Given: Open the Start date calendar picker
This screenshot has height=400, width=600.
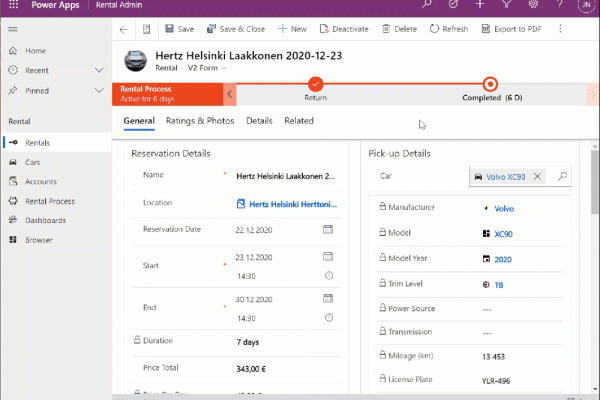Looking at the screenshot, I should [328, 256].
